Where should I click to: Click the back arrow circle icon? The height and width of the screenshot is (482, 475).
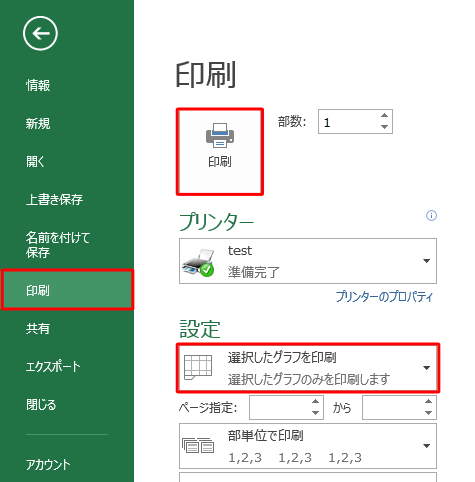pos(40,33)
